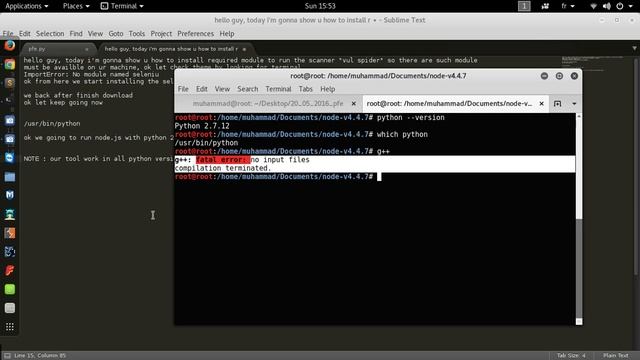The image size is (640, 360).
Task: Open the white notepad dock icon
Action: coord(10,308)
